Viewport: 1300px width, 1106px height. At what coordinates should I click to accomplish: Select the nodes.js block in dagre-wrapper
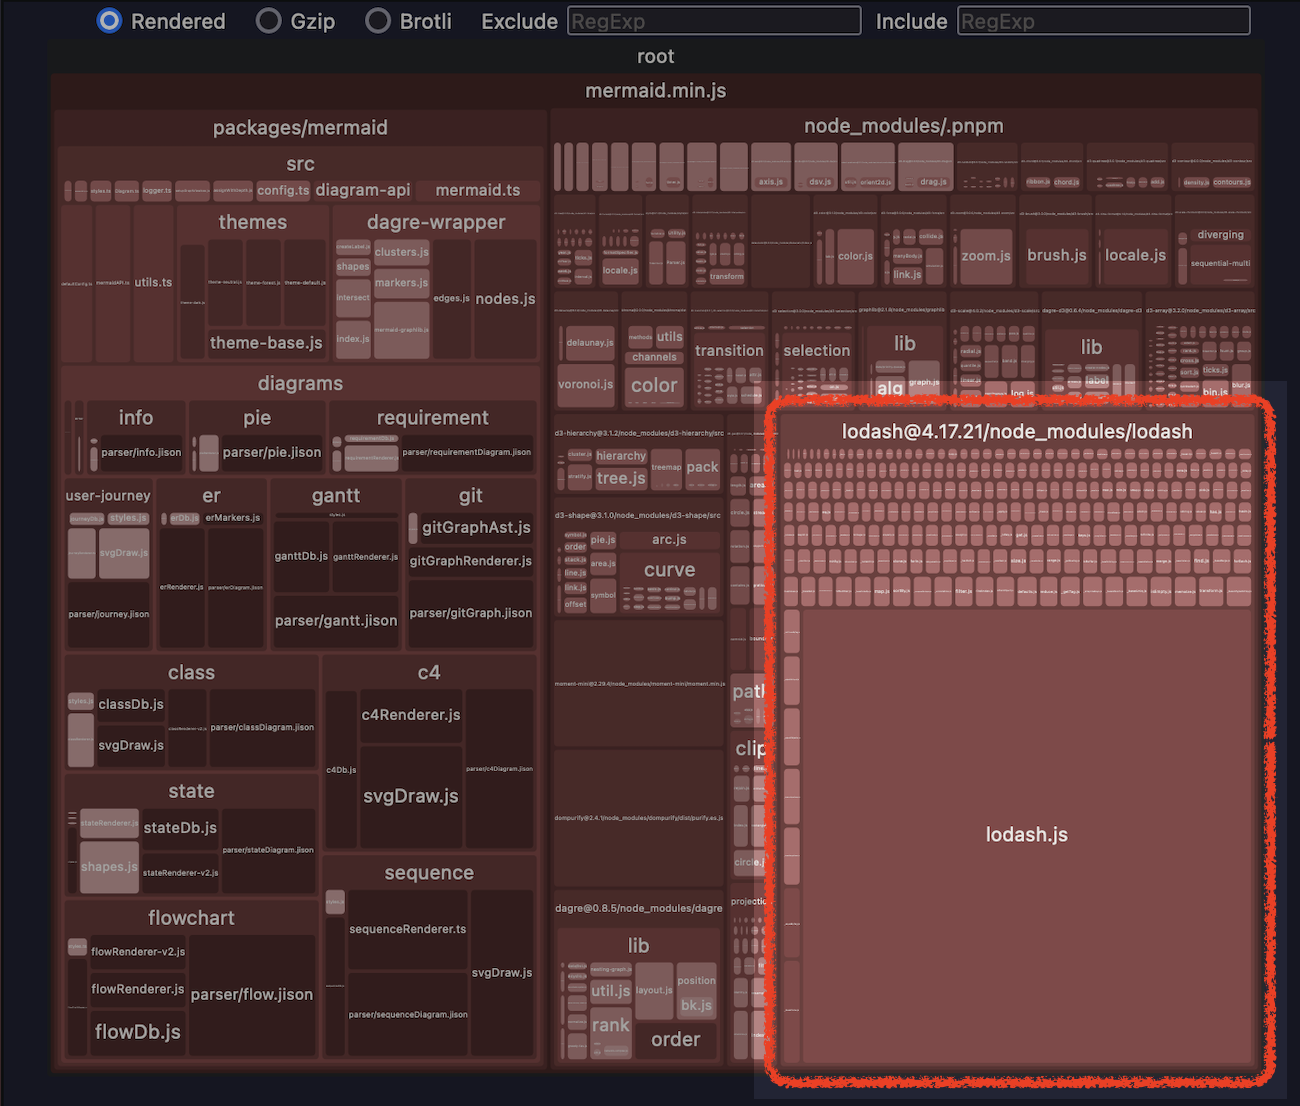pos(505,299)
